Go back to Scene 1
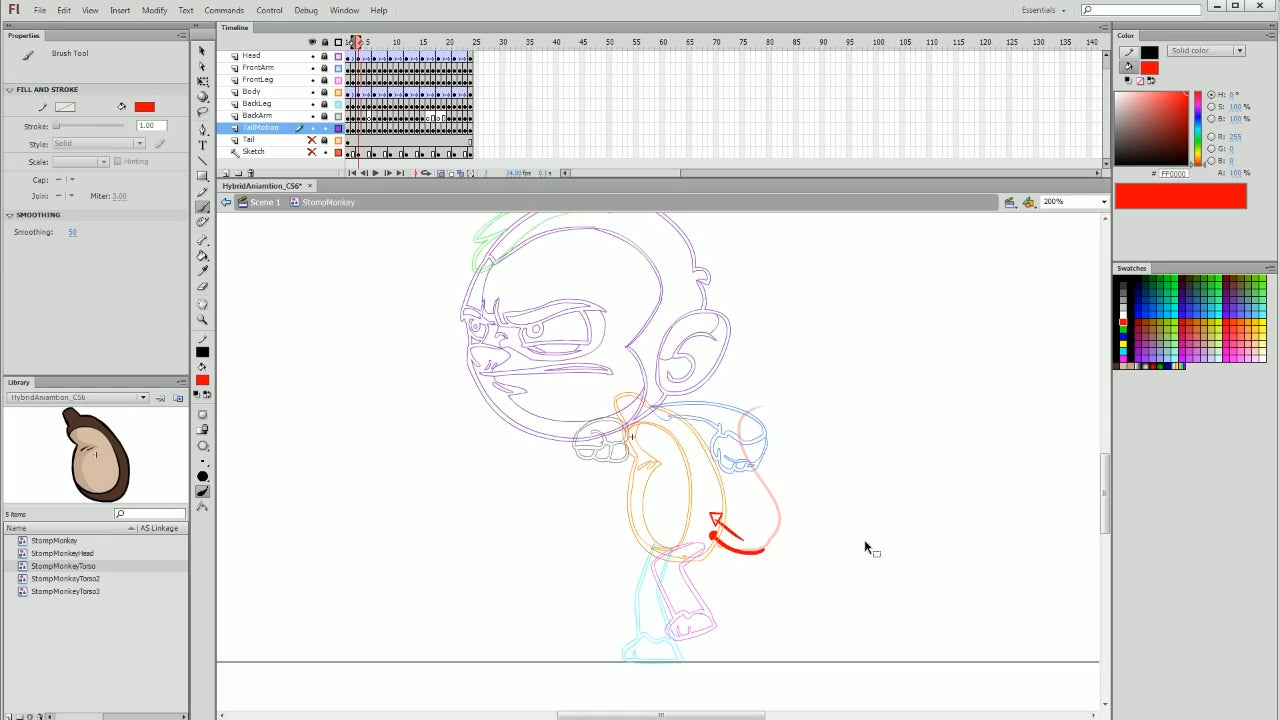1280x720 pixels. pyautogui.click(x=264, y=202)
